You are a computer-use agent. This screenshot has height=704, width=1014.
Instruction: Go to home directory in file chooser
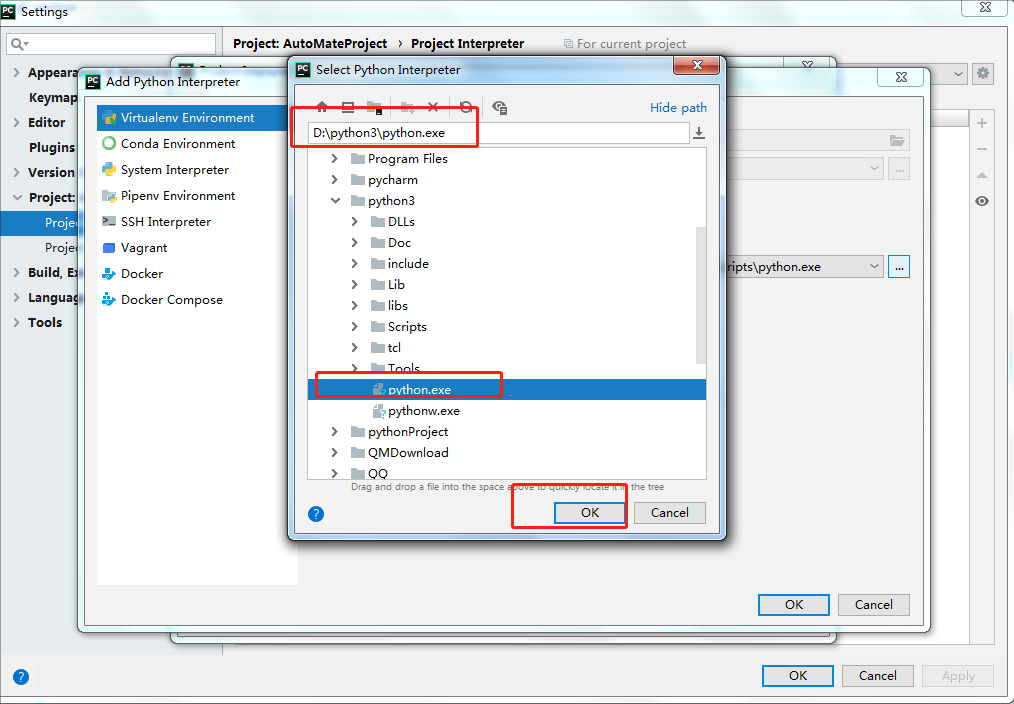[x=322, y=107]
